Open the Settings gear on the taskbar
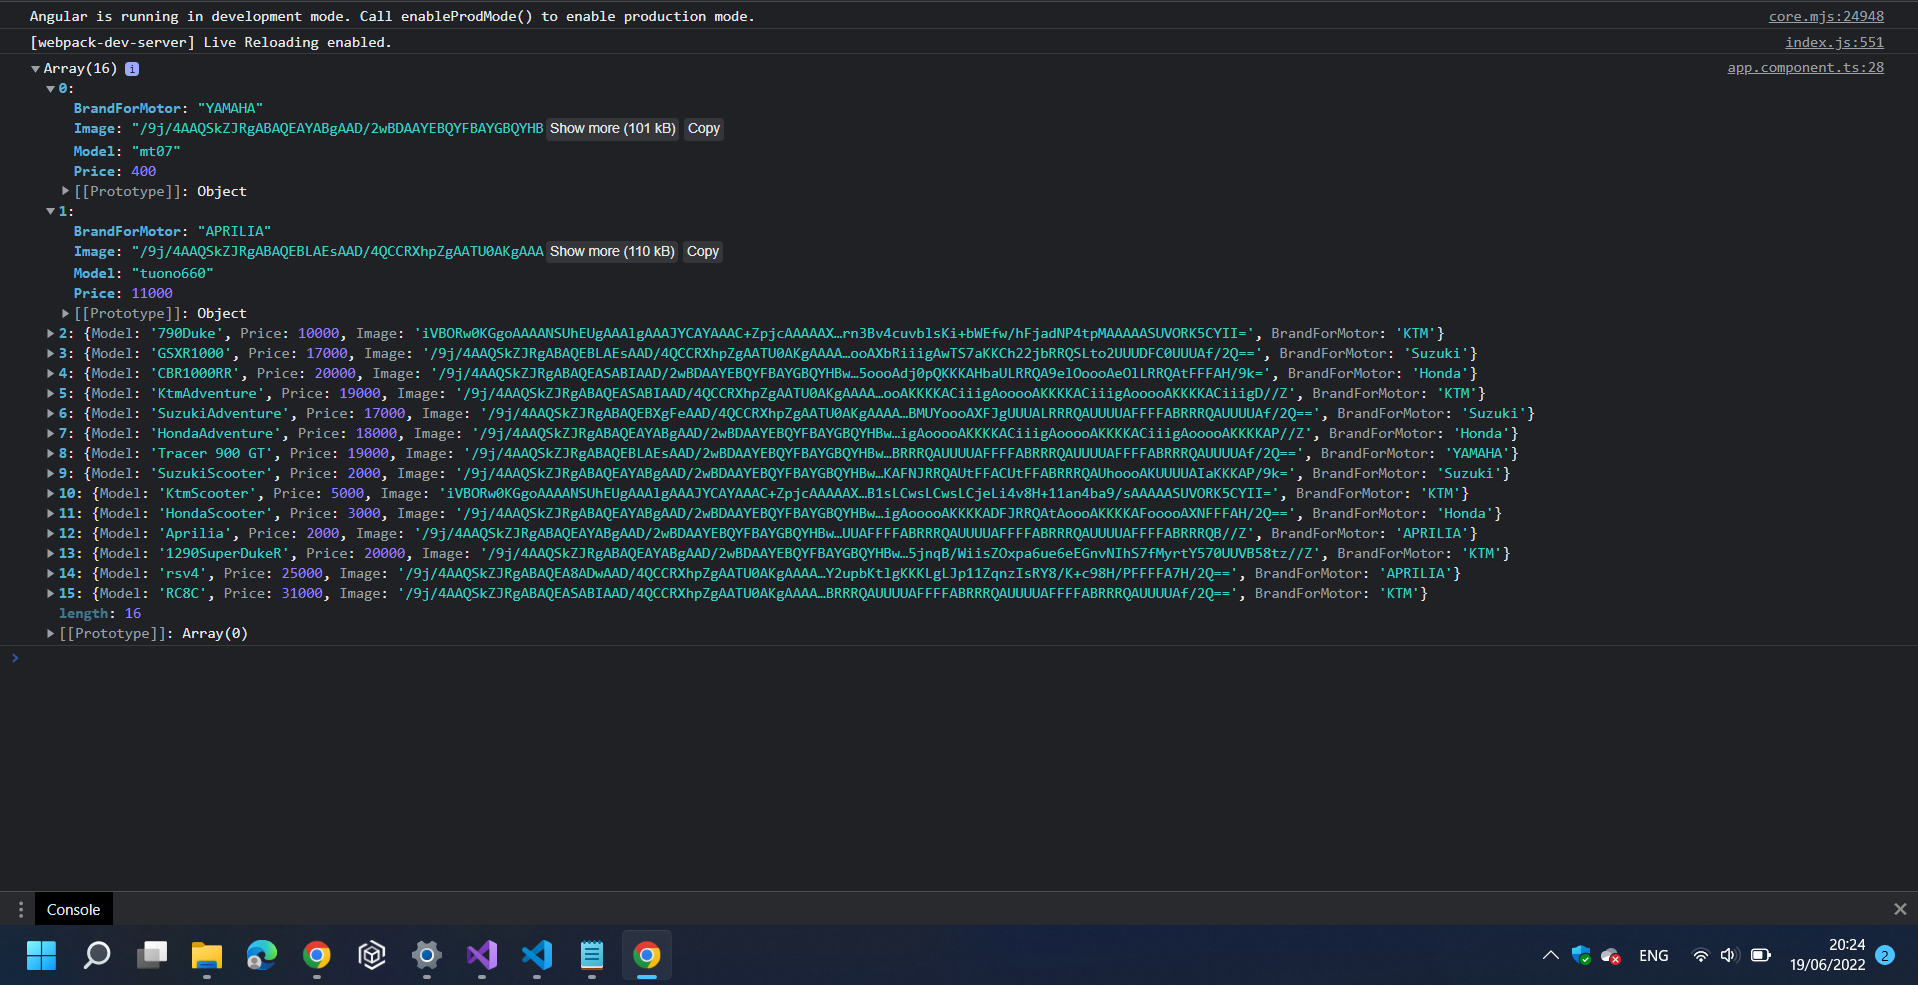 tap(427, 955)
